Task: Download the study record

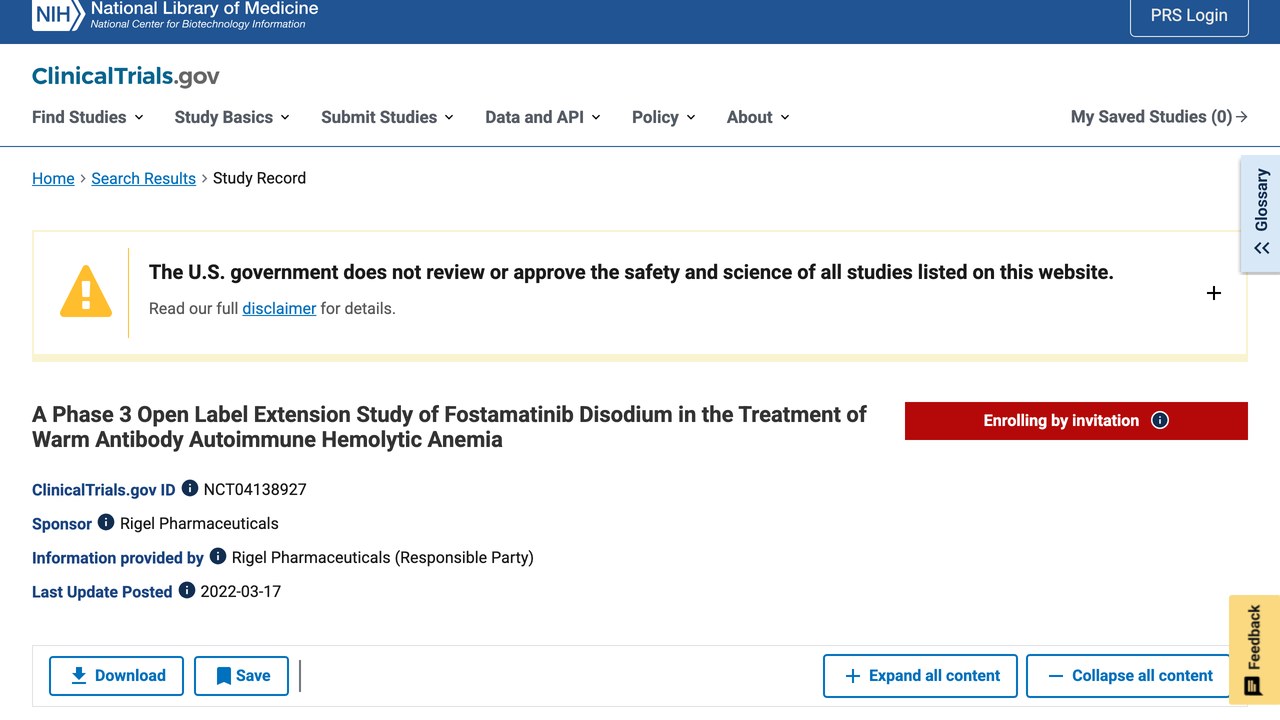Action: click(x=116, y=676)
